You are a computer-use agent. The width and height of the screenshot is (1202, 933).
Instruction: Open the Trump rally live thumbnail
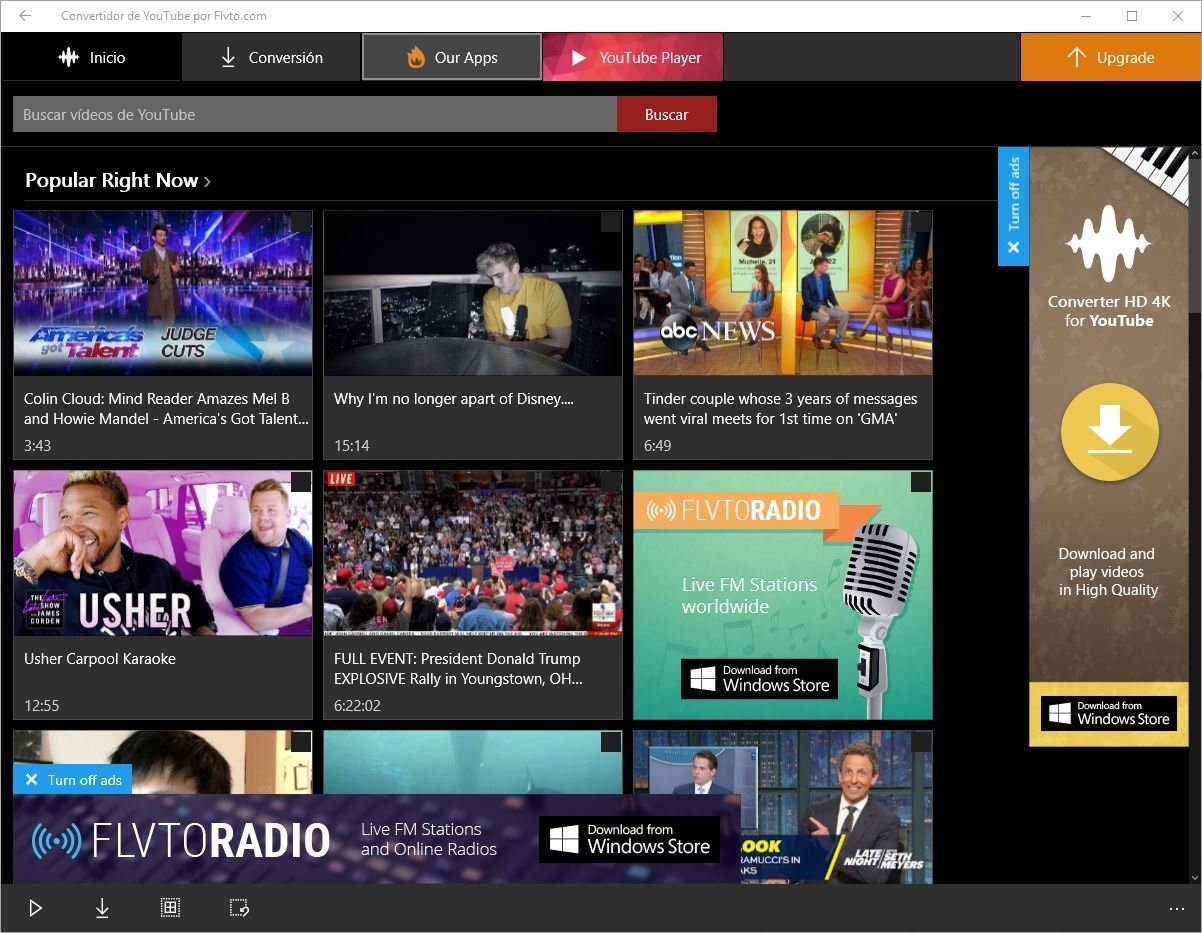[473, 553]
